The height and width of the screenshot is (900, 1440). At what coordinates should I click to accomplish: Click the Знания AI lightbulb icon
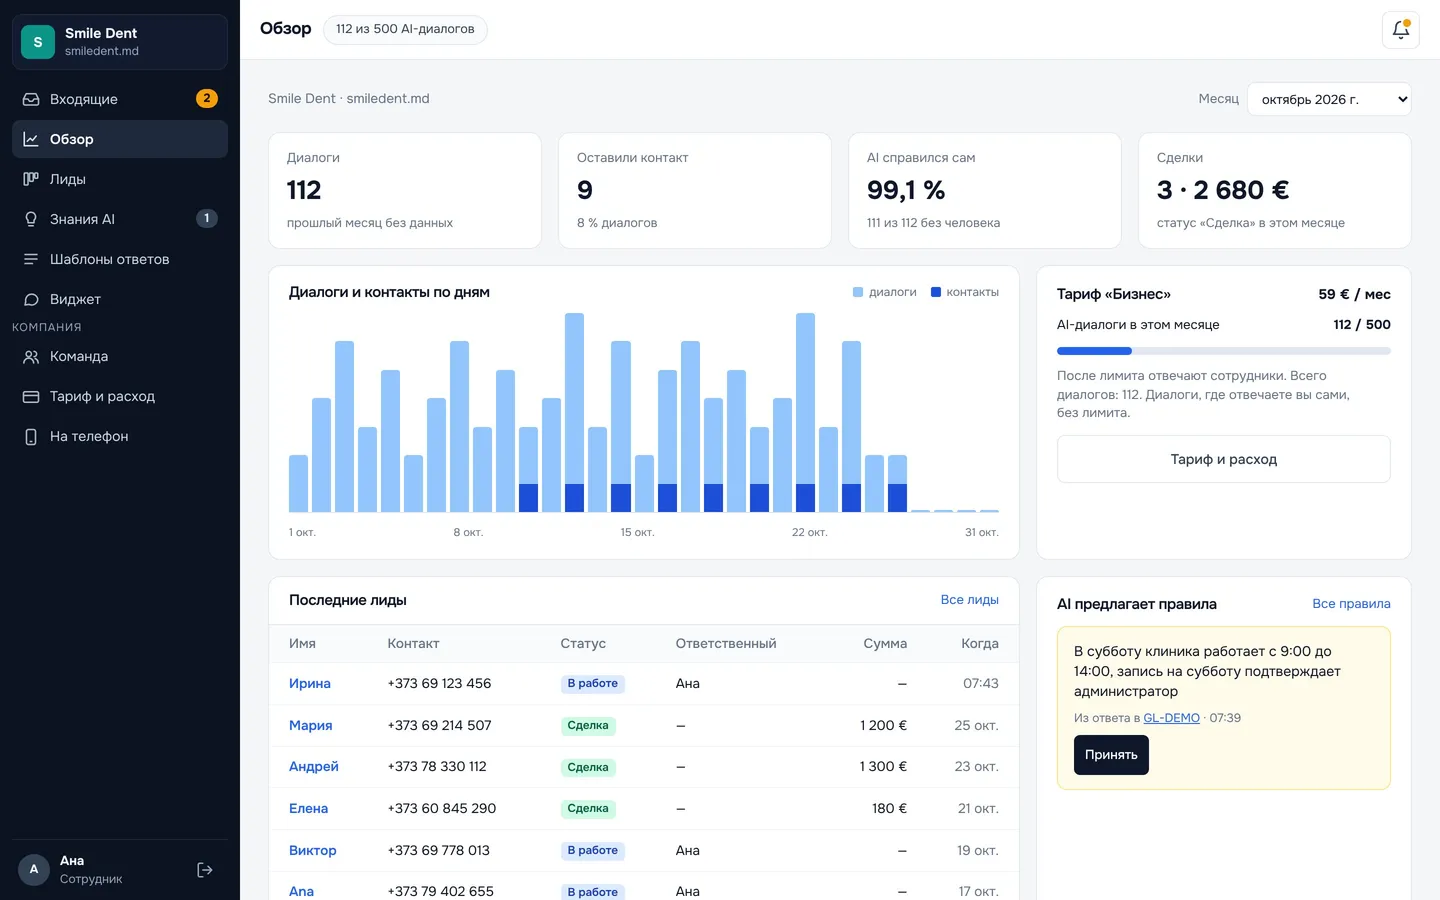pyautogui.click(x=31, y=219)
